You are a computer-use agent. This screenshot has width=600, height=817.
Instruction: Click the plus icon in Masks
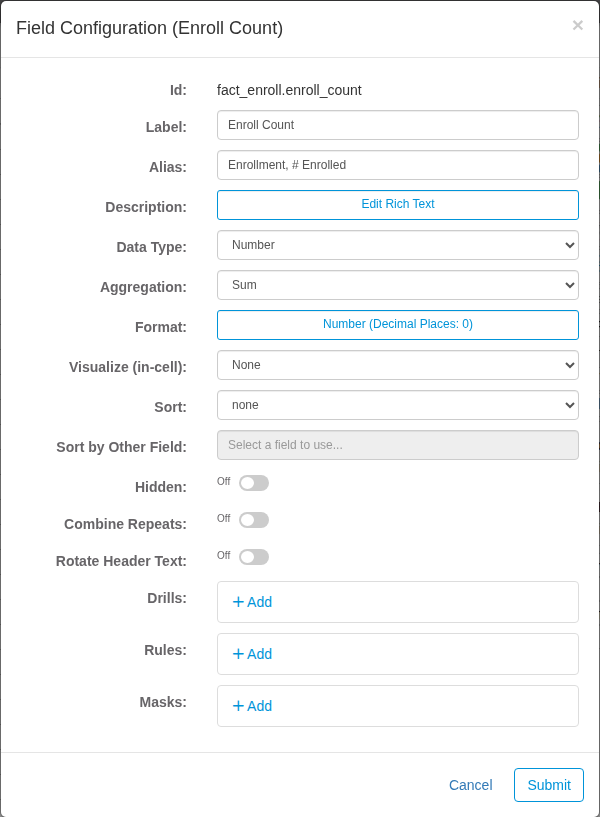[238, 706]
